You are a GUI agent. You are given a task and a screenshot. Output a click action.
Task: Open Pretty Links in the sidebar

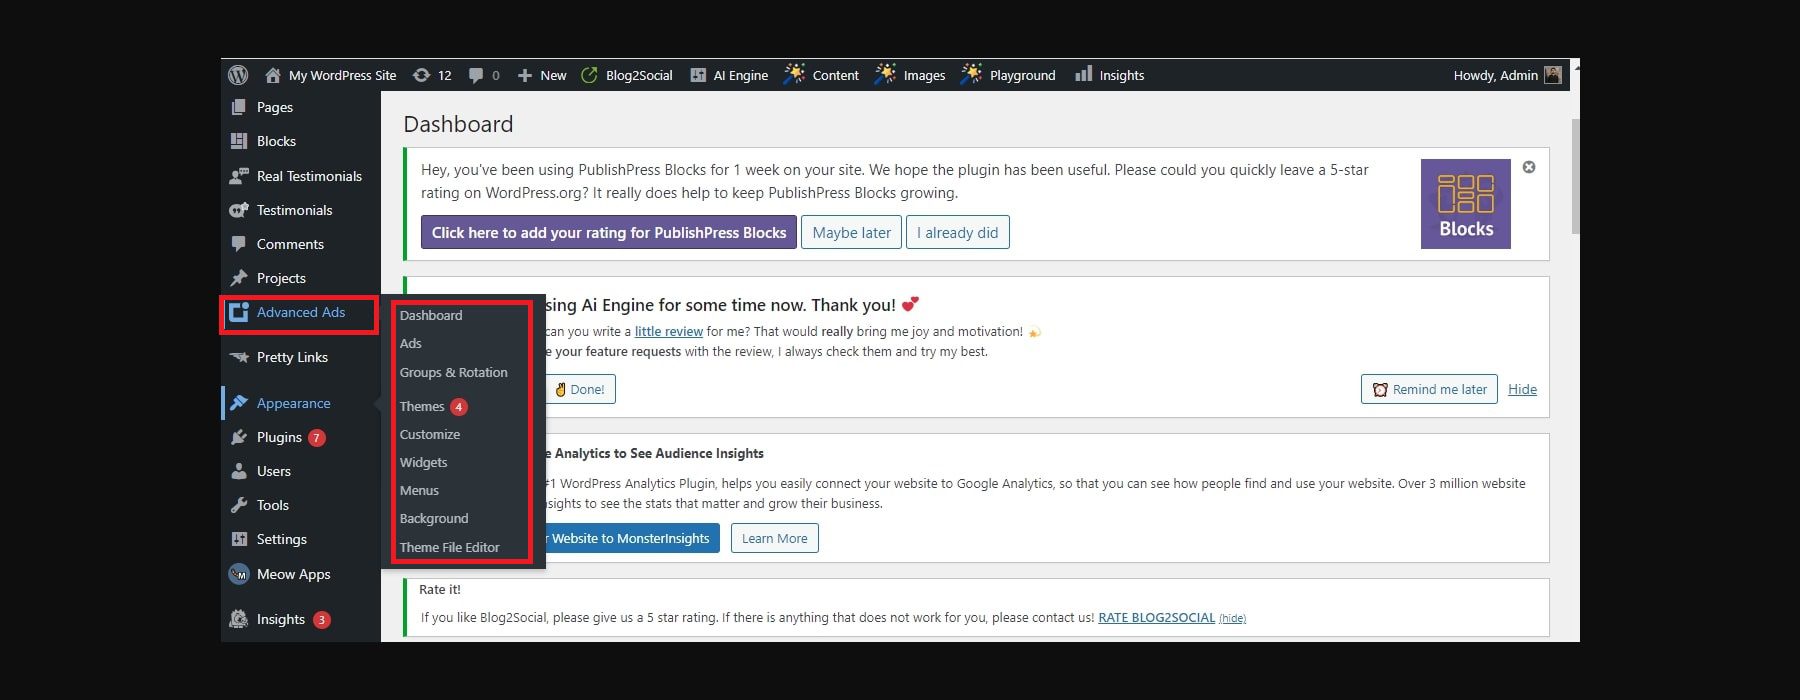point(292,357)
